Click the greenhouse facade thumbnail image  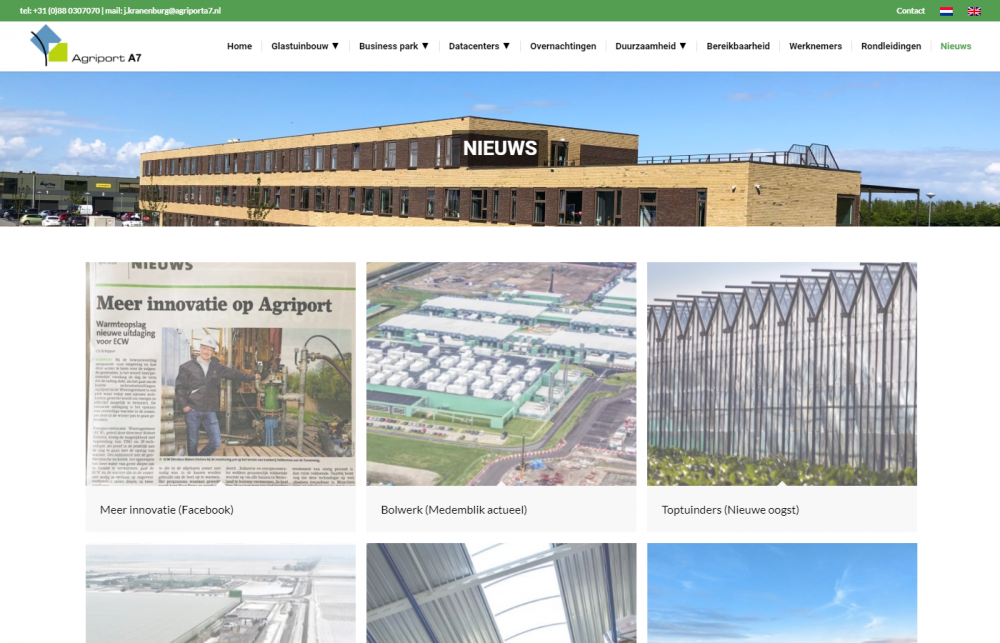(782, 374)
